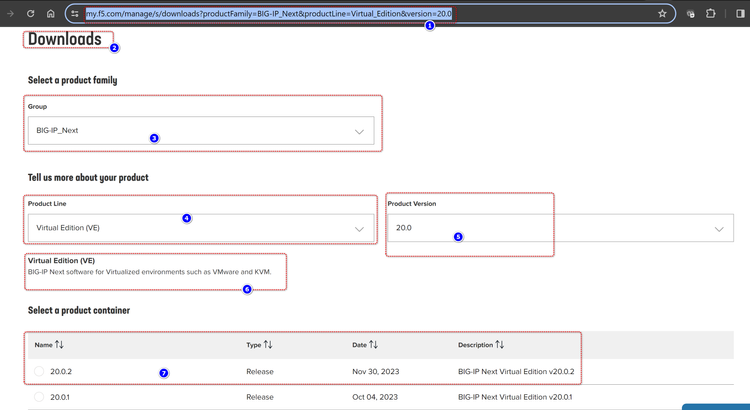Open the Product Version 20.0 dropdown
Screen dimensions: 750x410
point(560,228)
